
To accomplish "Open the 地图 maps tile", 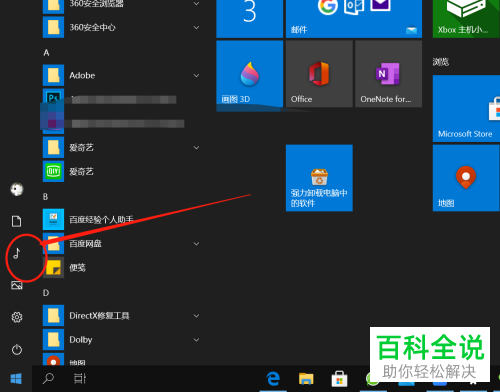I will (x=466, y=178).
